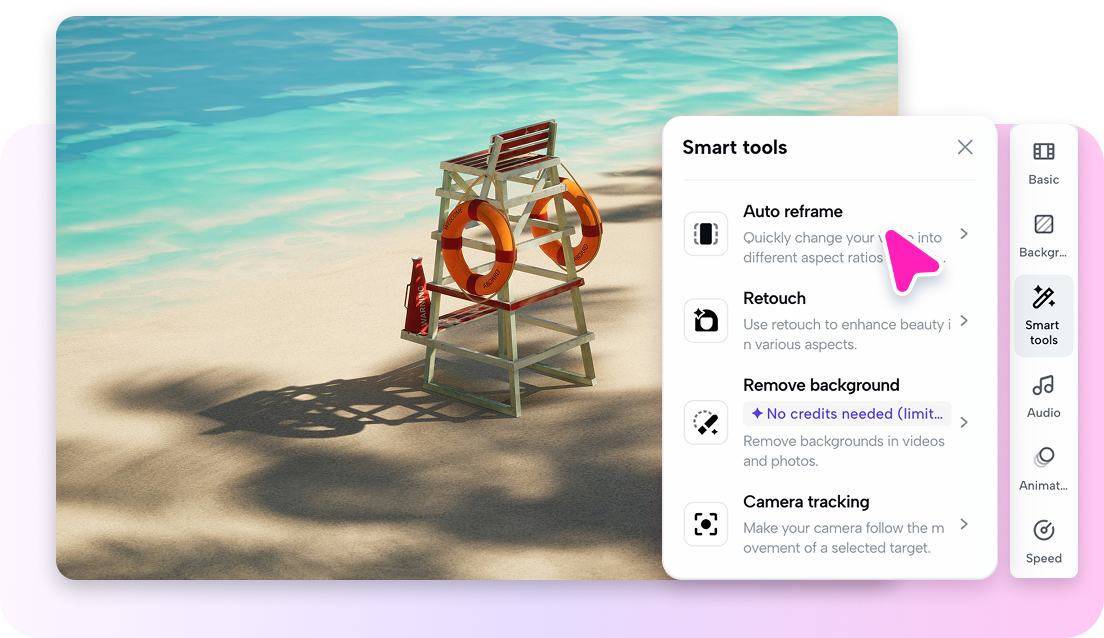Click the Smart tools wand icon
Viewport: 1104px width, 638px height.
click(1043, 299)
